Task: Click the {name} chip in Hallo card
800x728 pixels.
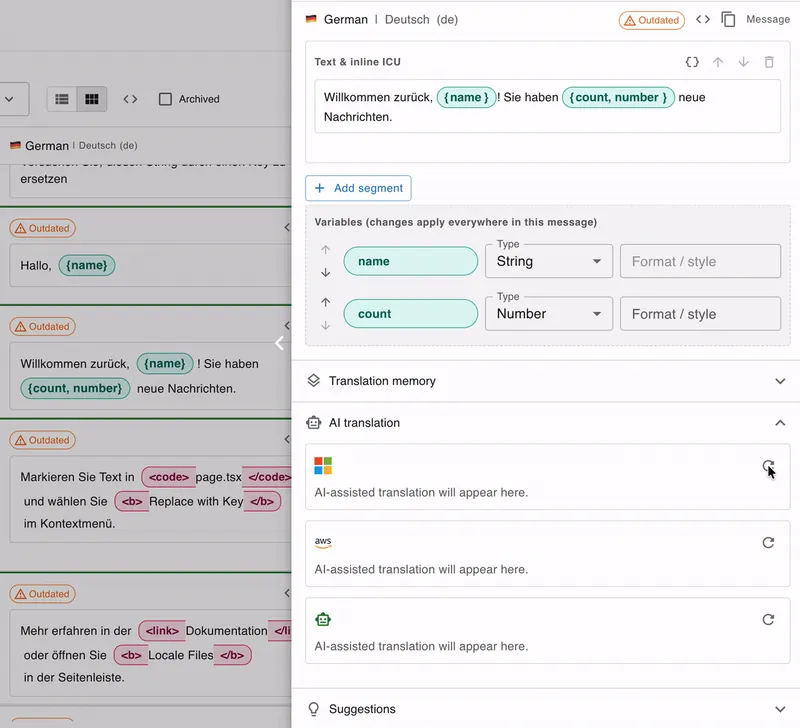Action: point(87,265)
